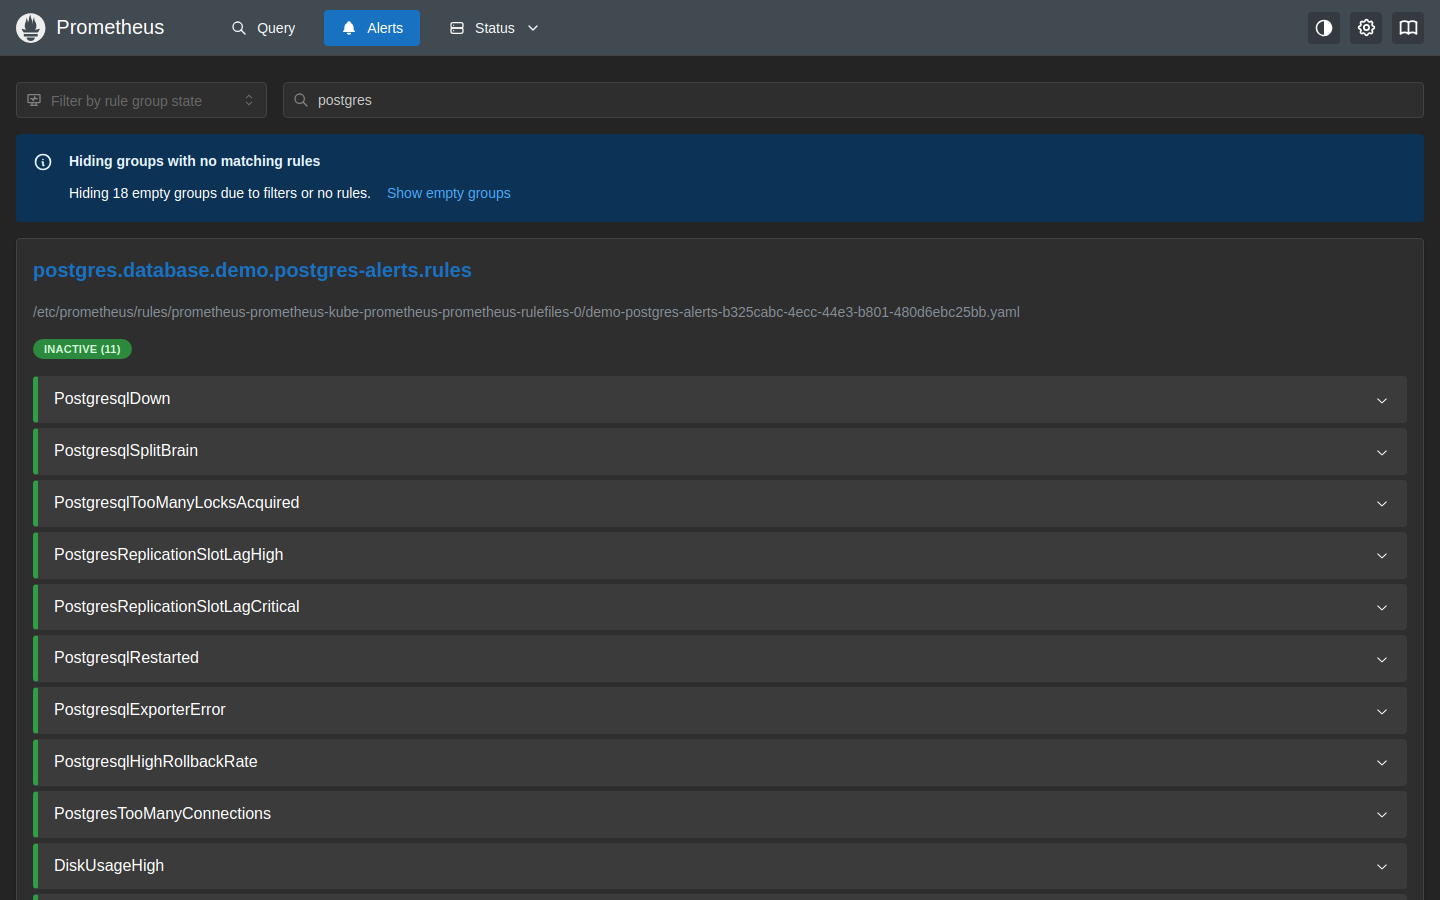Select the PostgresqlRestarted rule name
Viewport: 1440px width, 900px height.
click(126, 657)
